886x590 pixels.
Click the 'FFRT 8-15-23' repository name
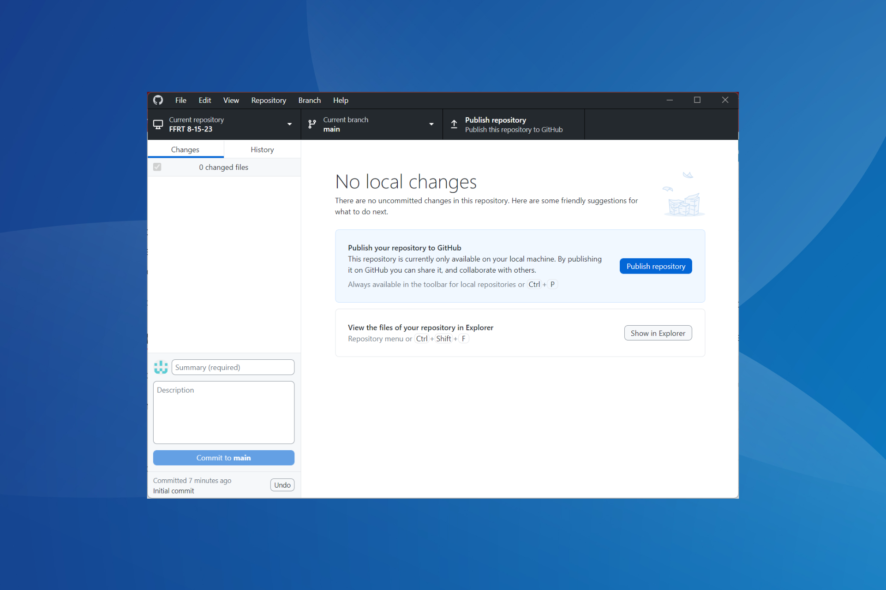pyautogui.click(x=190, y=129)
